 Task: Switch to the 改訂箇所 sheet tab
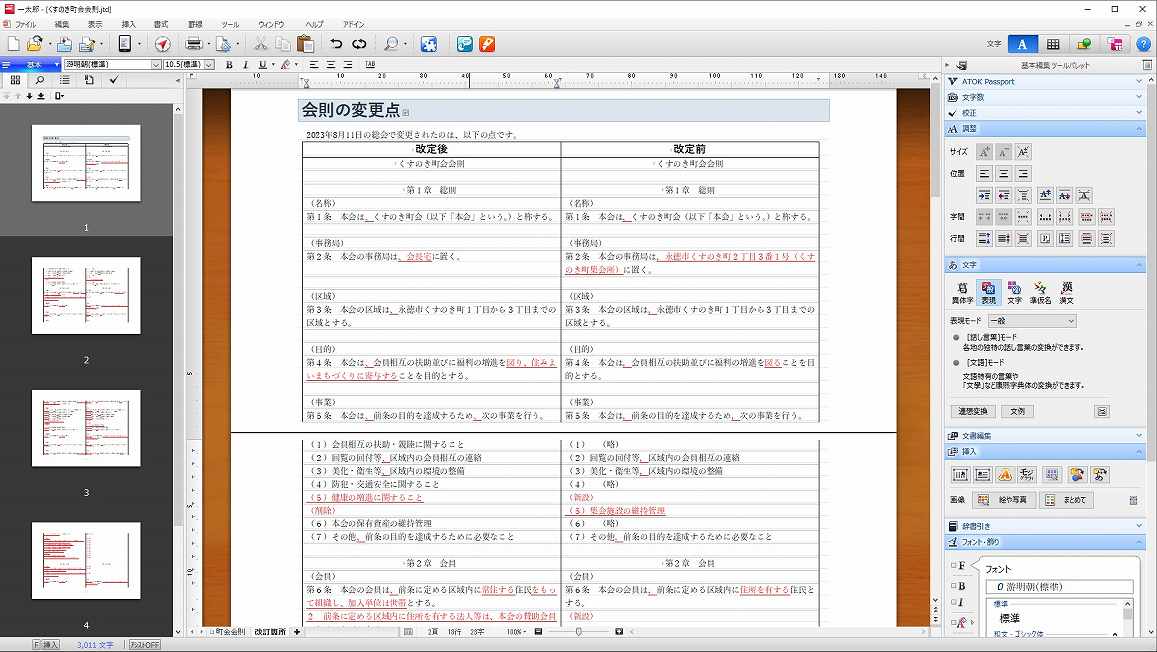coord(270,632)
